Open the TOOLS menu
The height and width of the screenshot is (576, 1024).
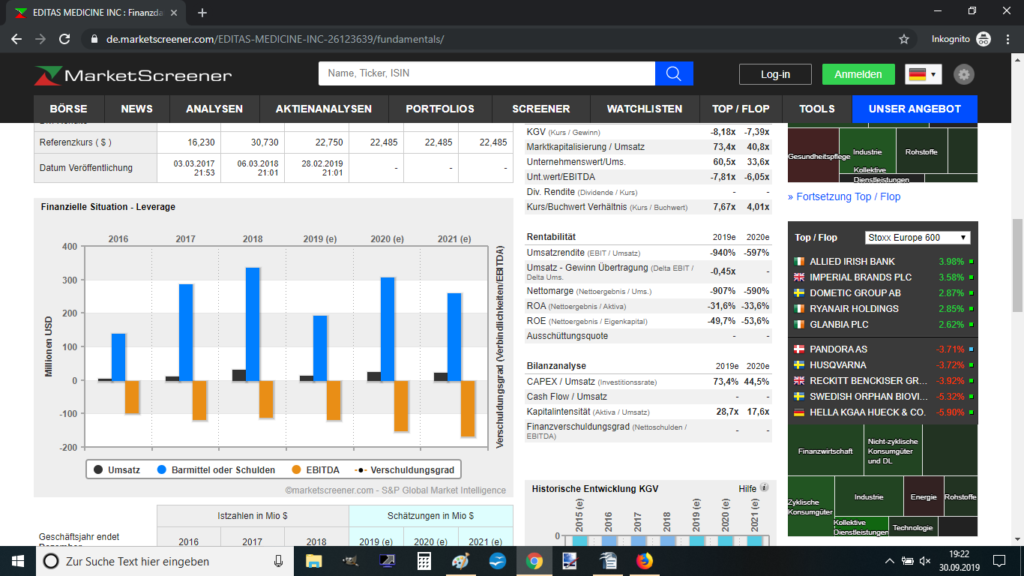(817, 109)
